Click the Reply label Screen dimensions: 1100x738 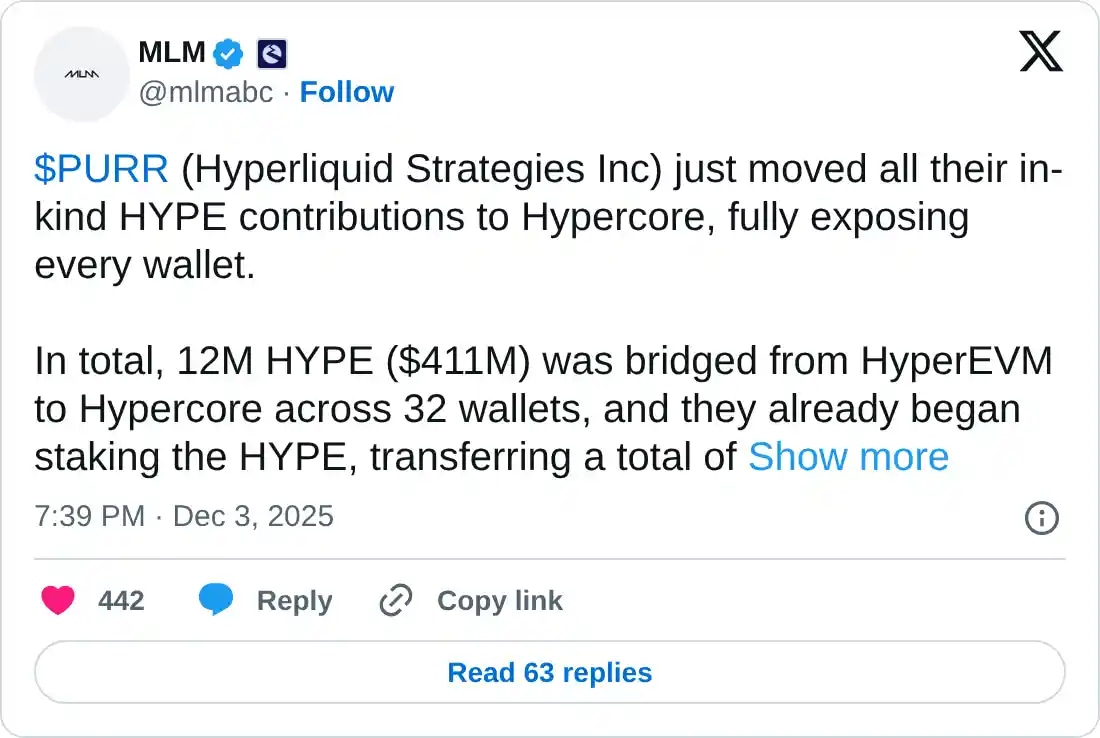click(x=293, y=600)
